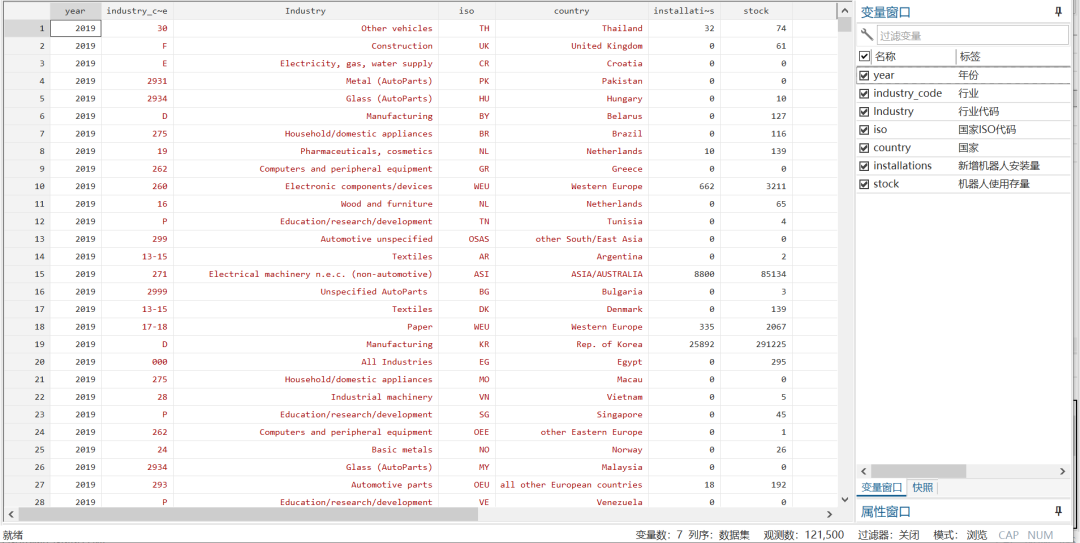Click the Thailand country cell
Screen dimensions: 1080x543
[572, 28]
